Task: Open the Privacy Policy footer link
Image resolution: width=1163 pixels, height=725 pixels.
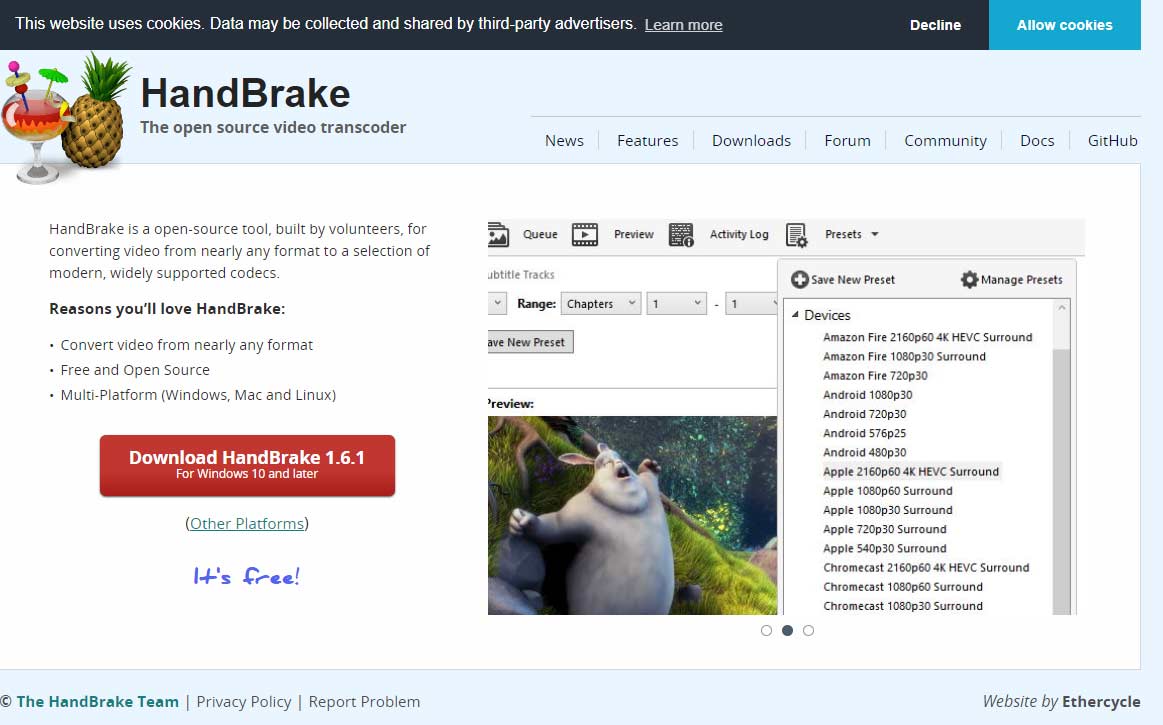Action: (x=243, y=701)
